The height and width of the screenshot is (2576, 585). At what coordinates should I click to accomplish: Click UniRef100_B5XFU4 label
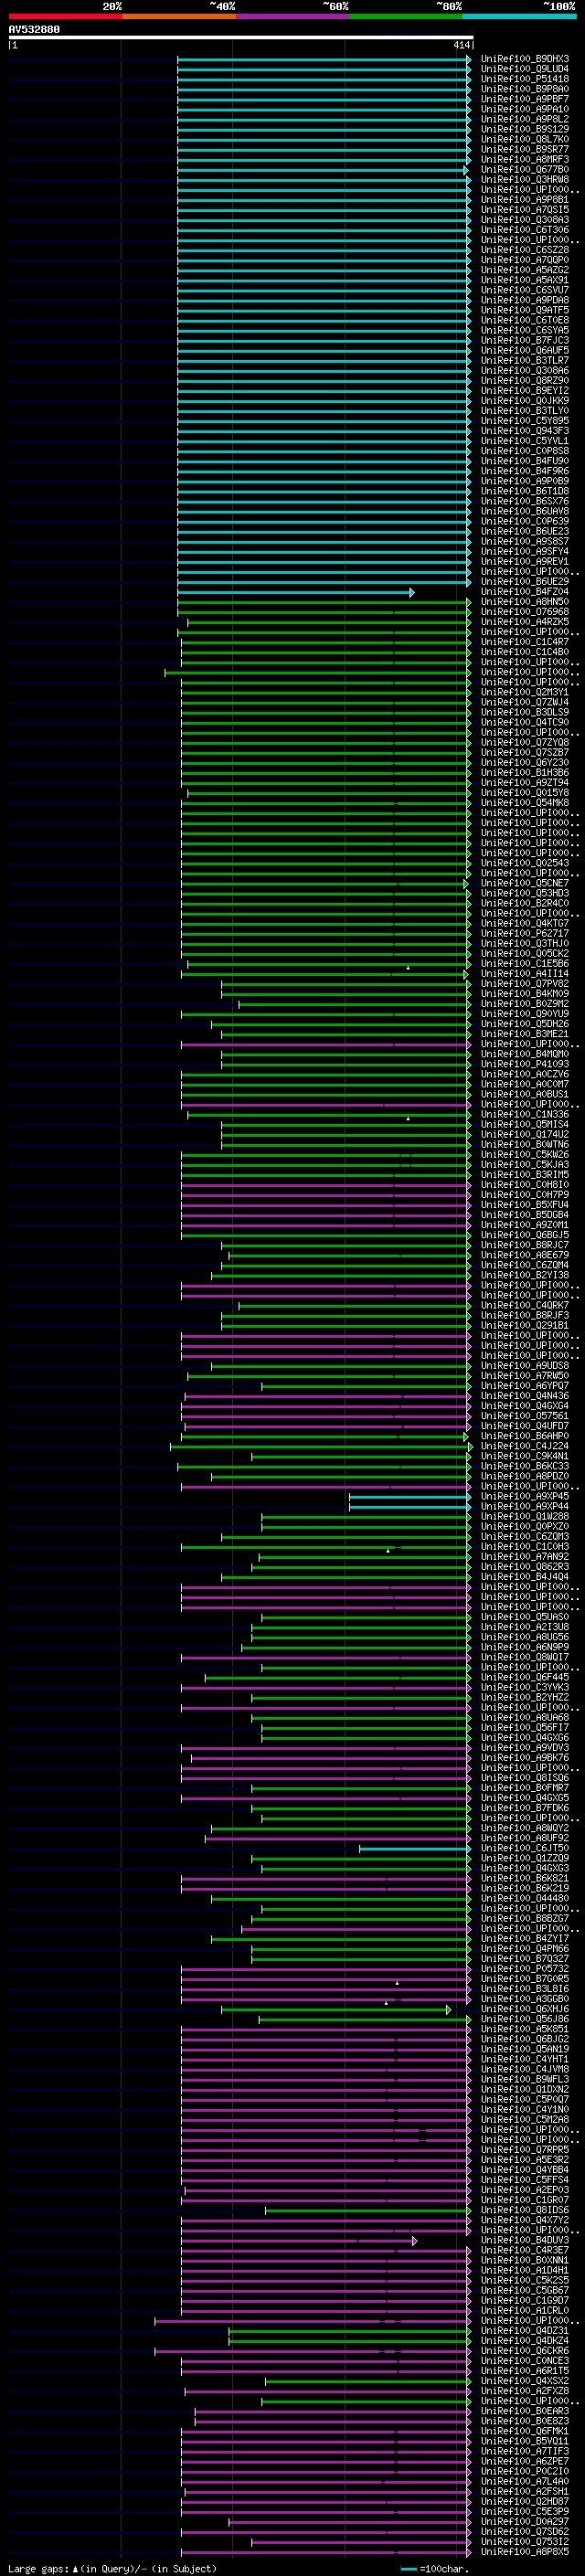[x=525, y=1205]
